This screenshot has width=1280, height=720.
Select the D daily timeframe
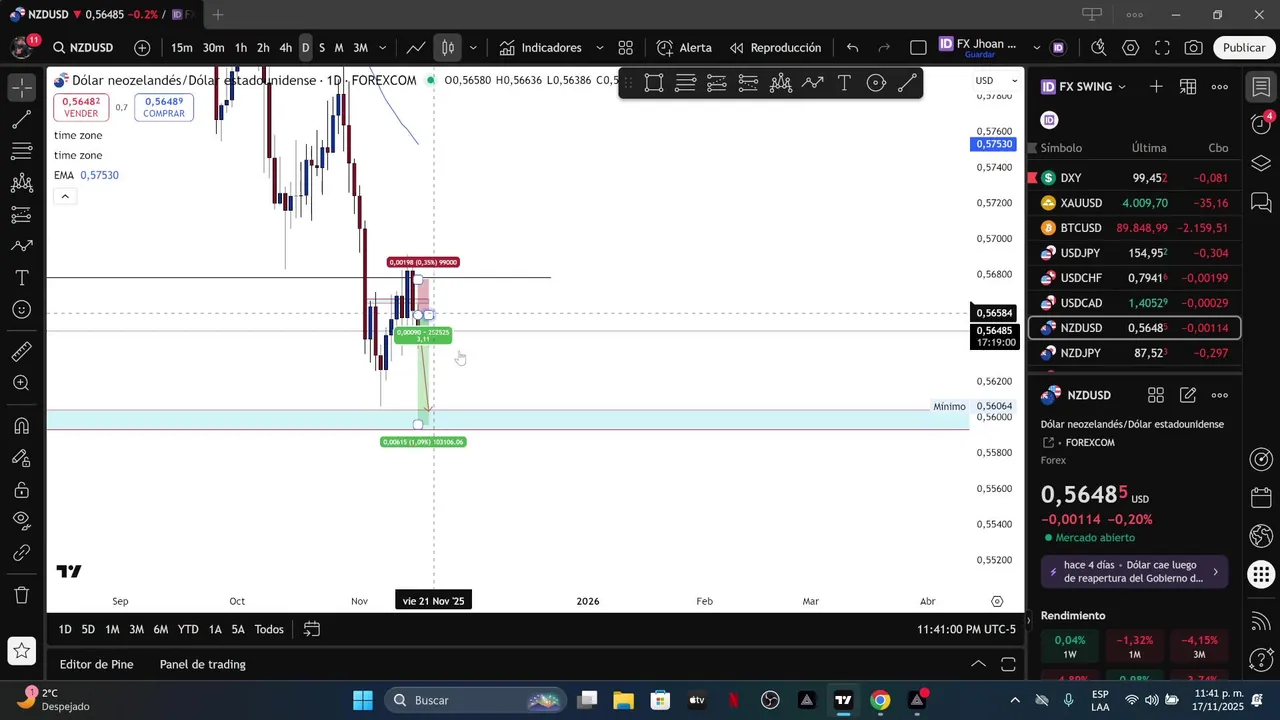point(306,48)
